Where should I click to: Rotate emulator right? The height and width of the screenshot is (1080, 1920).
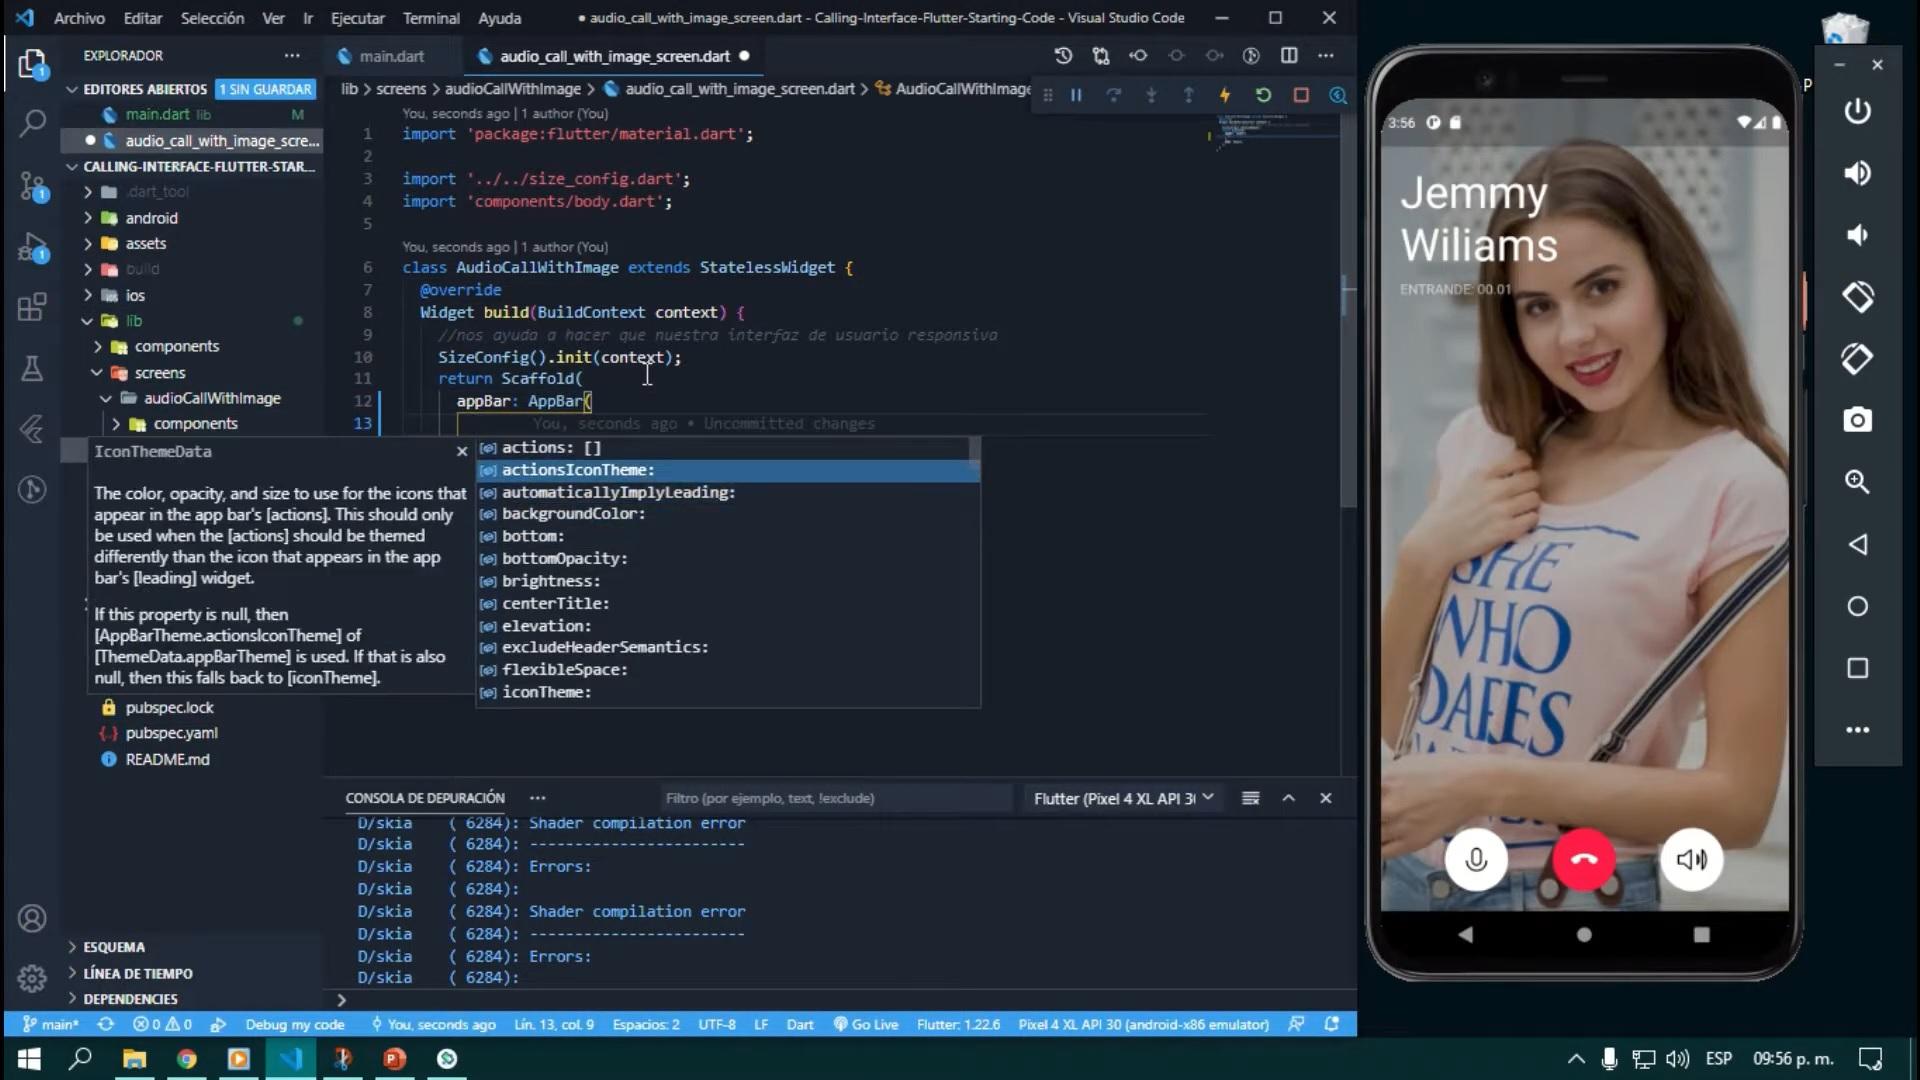[1857, 359]
